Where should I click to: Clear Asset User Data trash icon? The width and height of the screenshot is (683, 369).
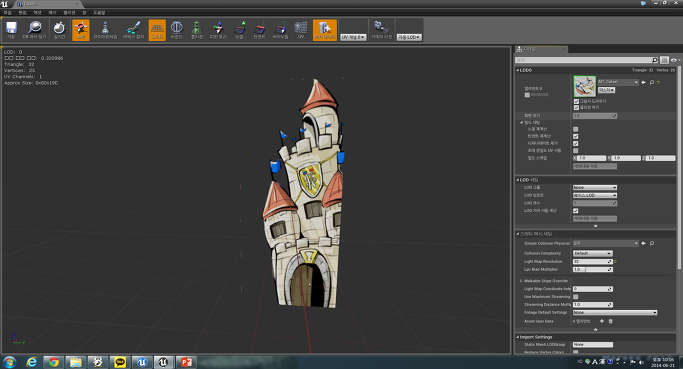610,321
